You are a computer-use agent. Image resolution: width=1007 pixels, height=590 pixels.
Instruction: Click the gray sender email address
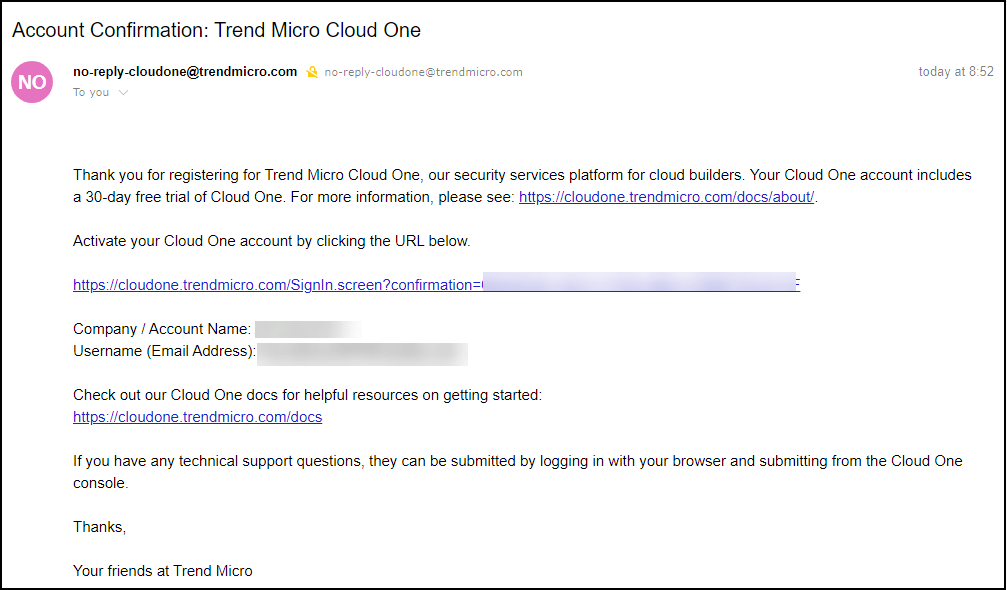pyautogui.click(x=424, y=72)
